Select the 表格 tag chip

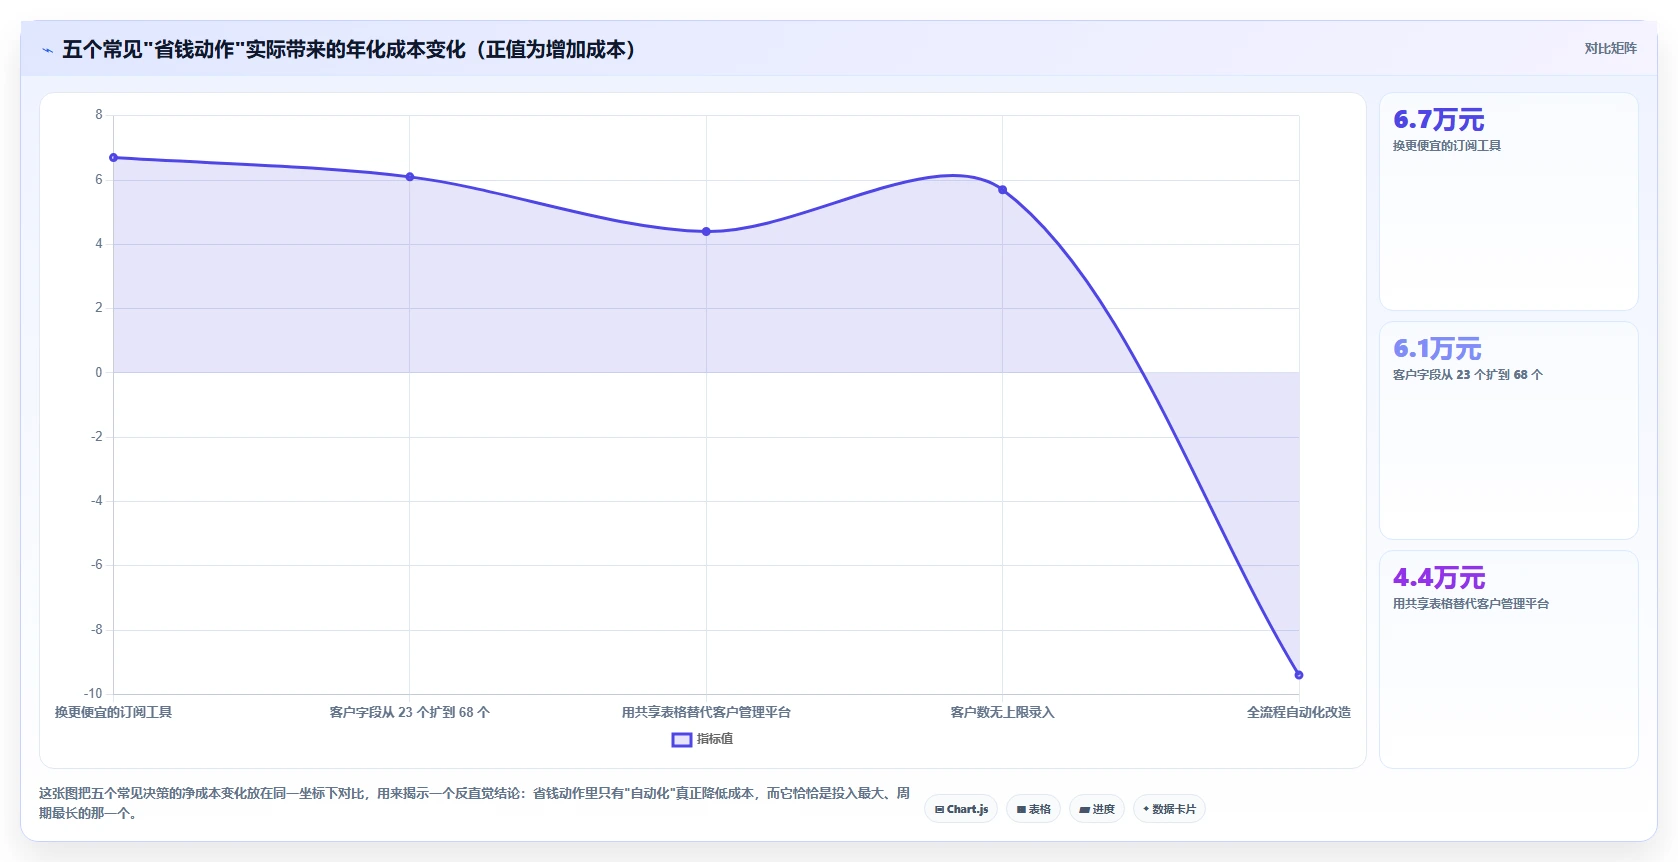(x=1034, y=809)
